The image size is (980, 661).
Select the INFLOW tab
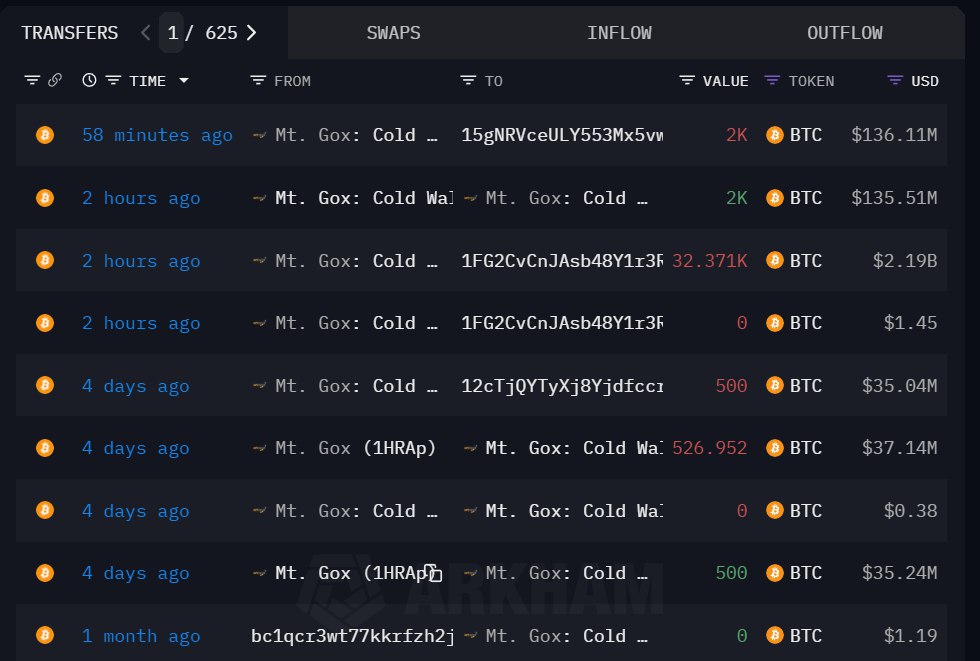click(x=619, y=33)
